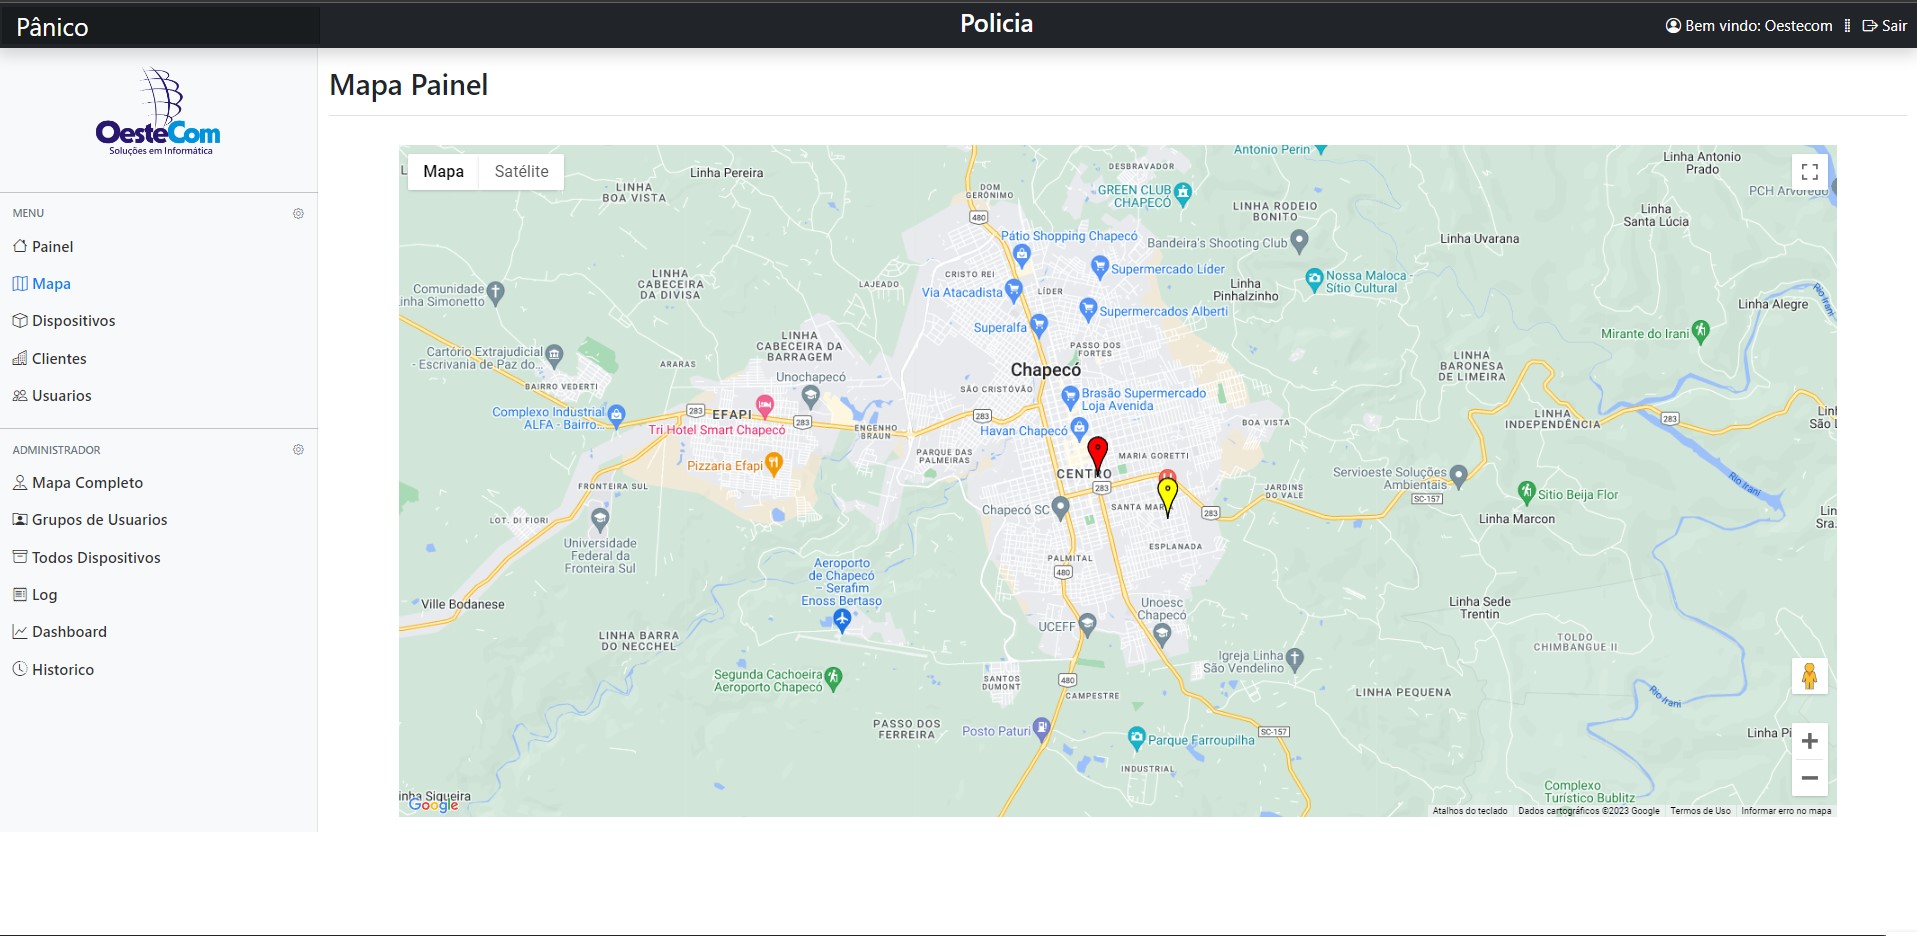Click the Cartório Extrajudicial pin
Viewport: 1917px width, 936px height.
coord(554,355)
